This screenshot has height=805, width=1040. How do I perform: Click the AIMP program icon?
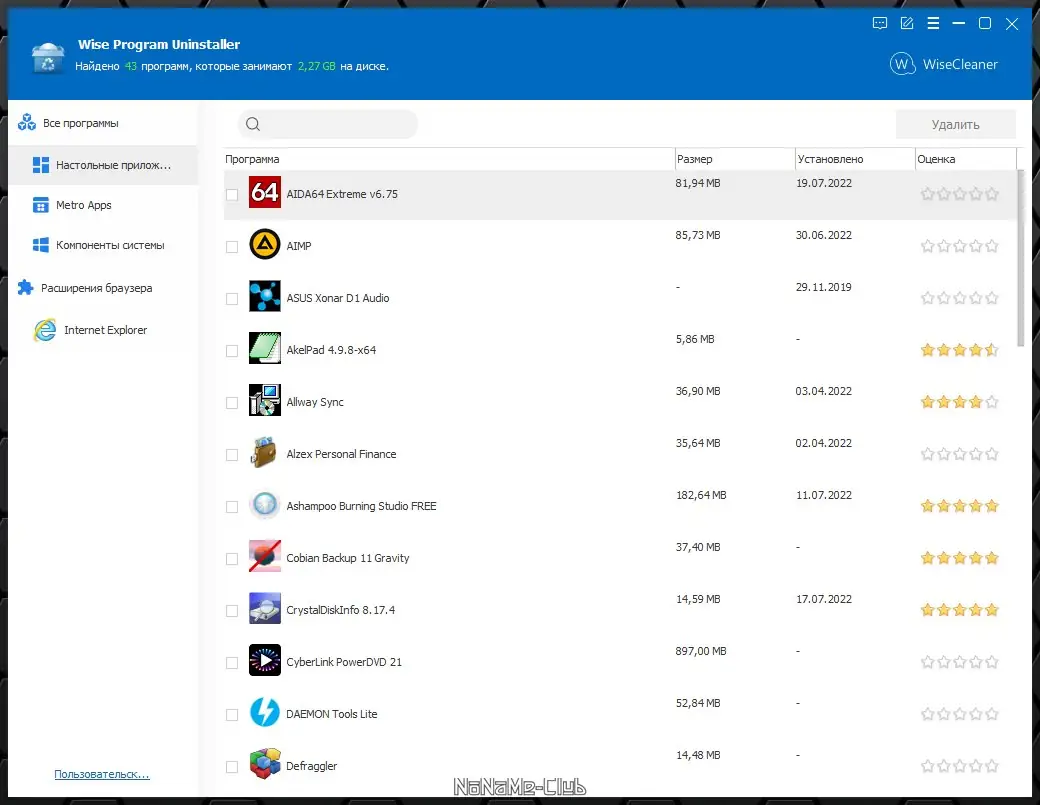coord(265,244)
